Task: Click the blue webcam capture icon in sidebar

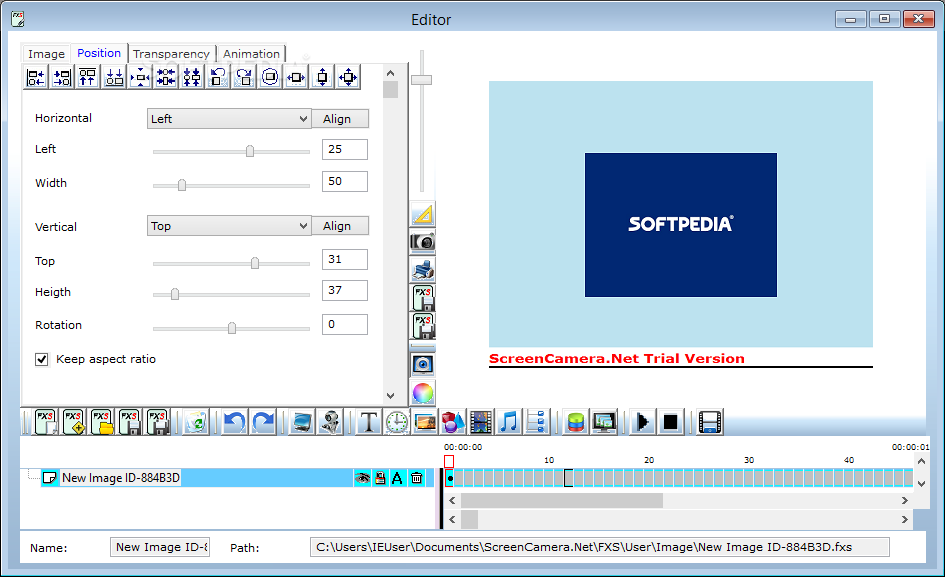Action: [422, 364]
